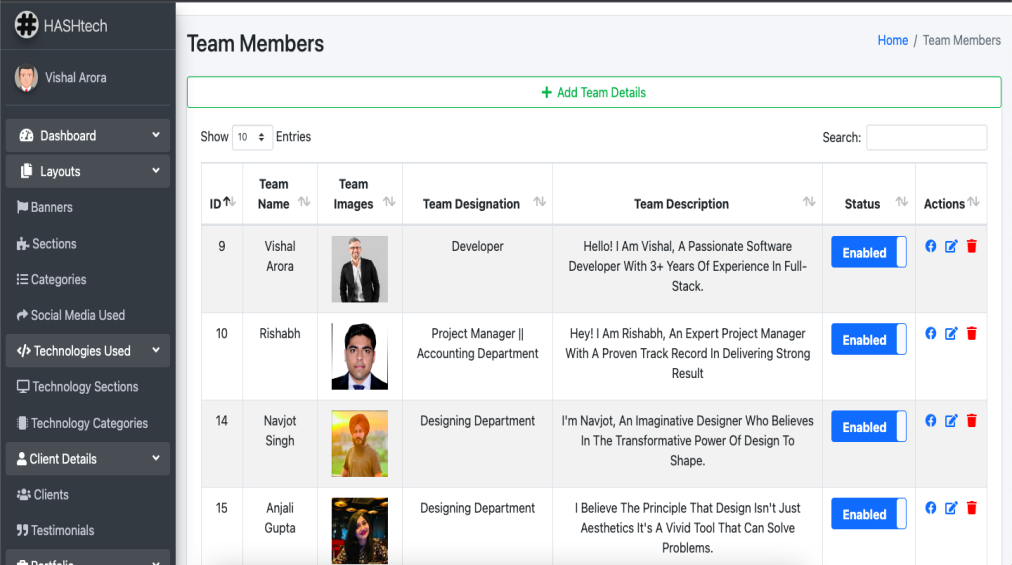Click the Add Team Details button
This screenshot has height=565, width=1012.
pos(594,92)
